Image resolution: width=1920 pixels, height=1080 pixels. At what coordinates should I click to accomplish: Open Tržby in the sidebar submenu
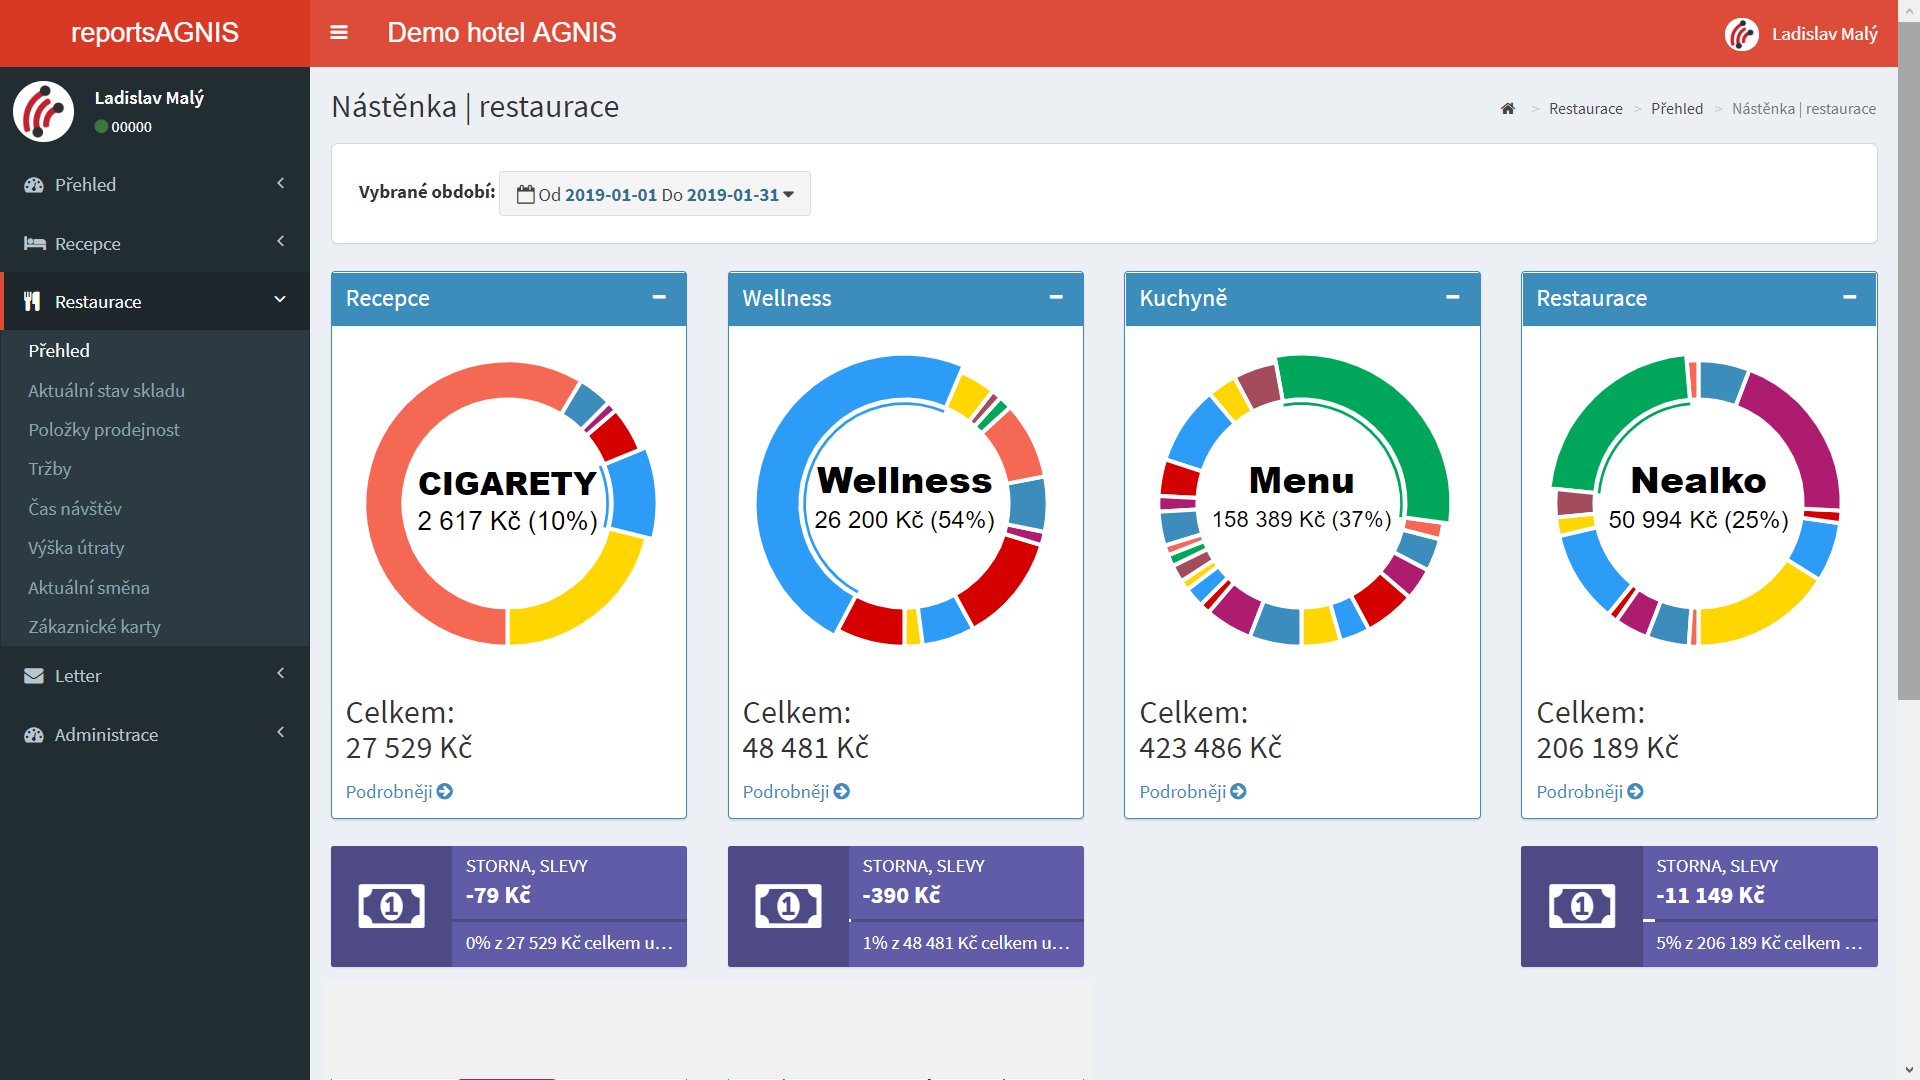coord(50,469)
